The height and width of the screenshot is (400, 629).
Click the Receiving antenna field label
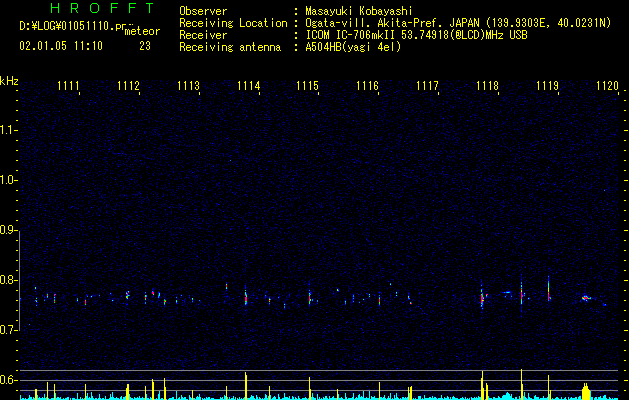[230, 47]
